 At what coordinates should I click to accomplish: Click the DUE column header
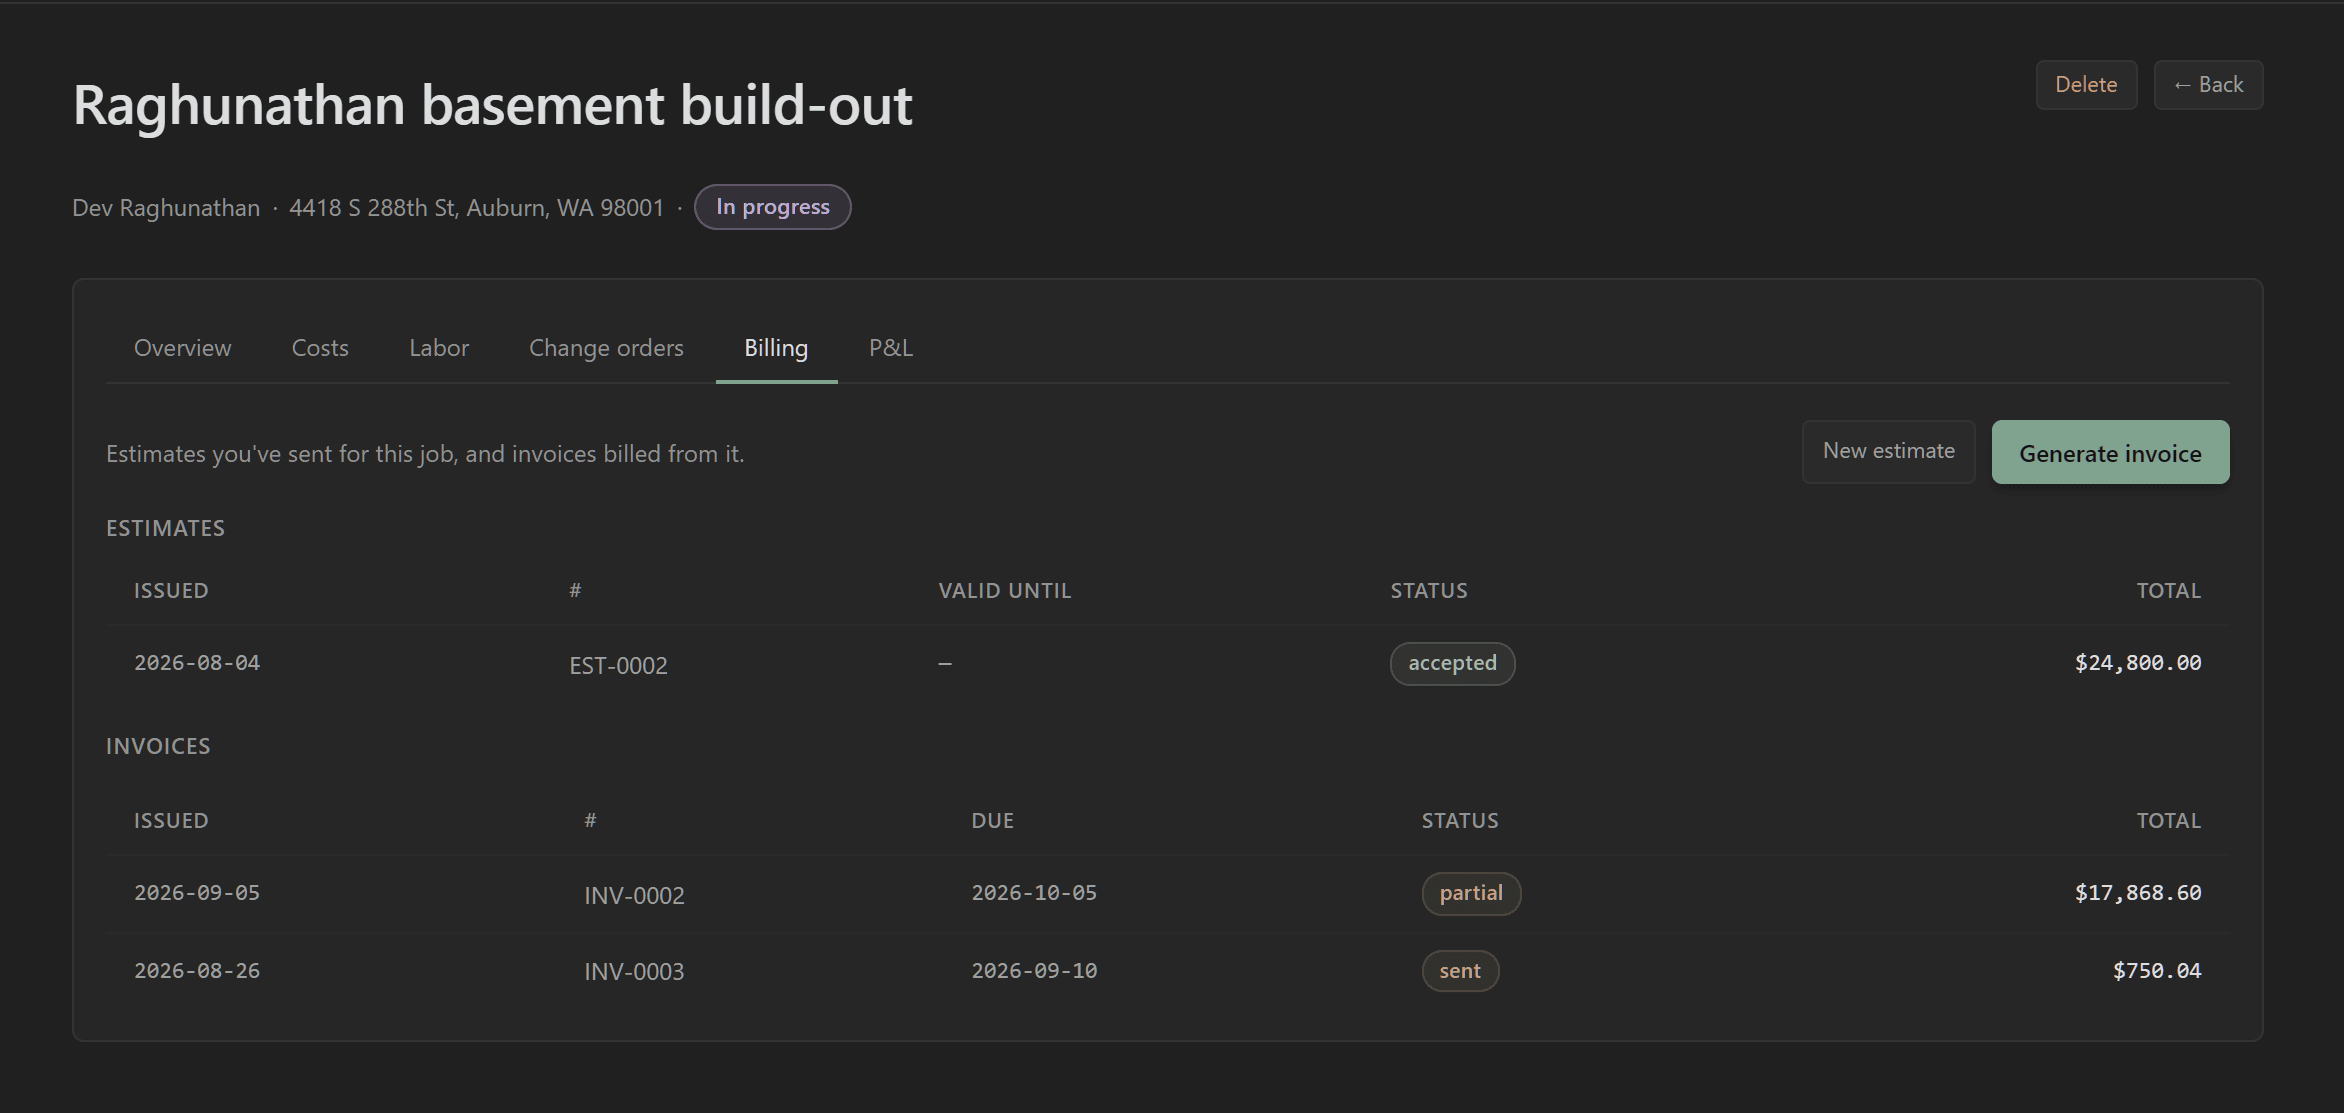tap(992, 821)
